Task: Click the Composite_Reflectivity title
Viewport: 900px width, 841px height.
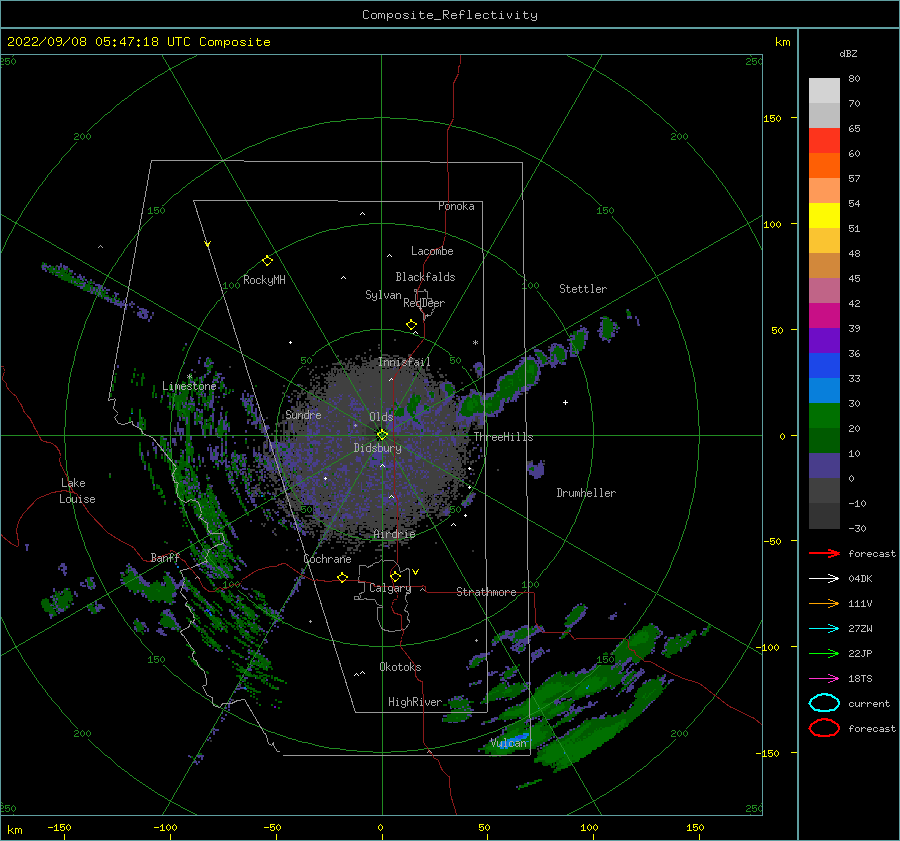Action: click(x=449, y=15)
